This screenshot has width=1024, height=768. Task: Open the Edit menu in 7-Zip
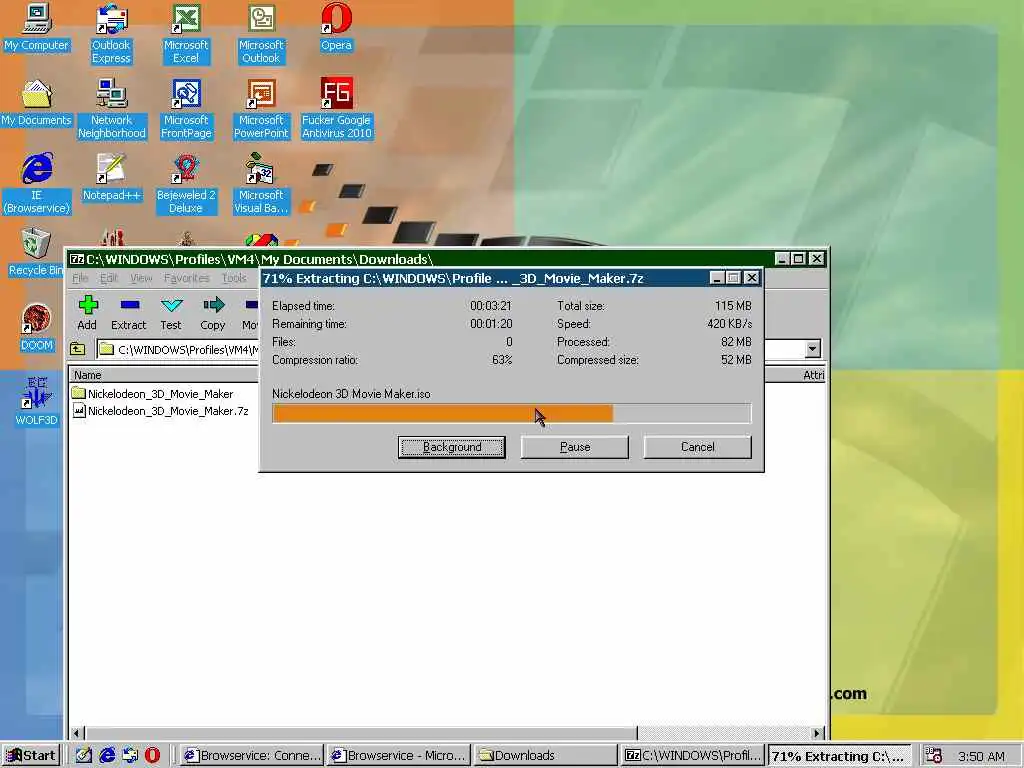[x=109, y=278]
